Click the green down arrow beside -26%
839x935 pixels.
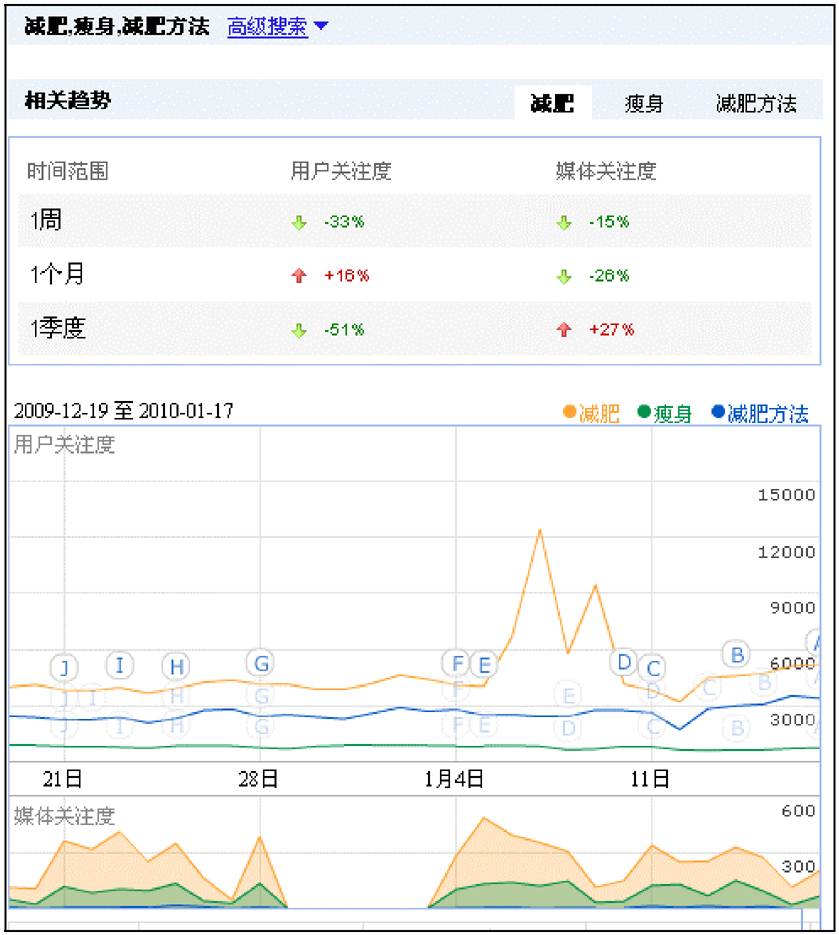(564, 277)
